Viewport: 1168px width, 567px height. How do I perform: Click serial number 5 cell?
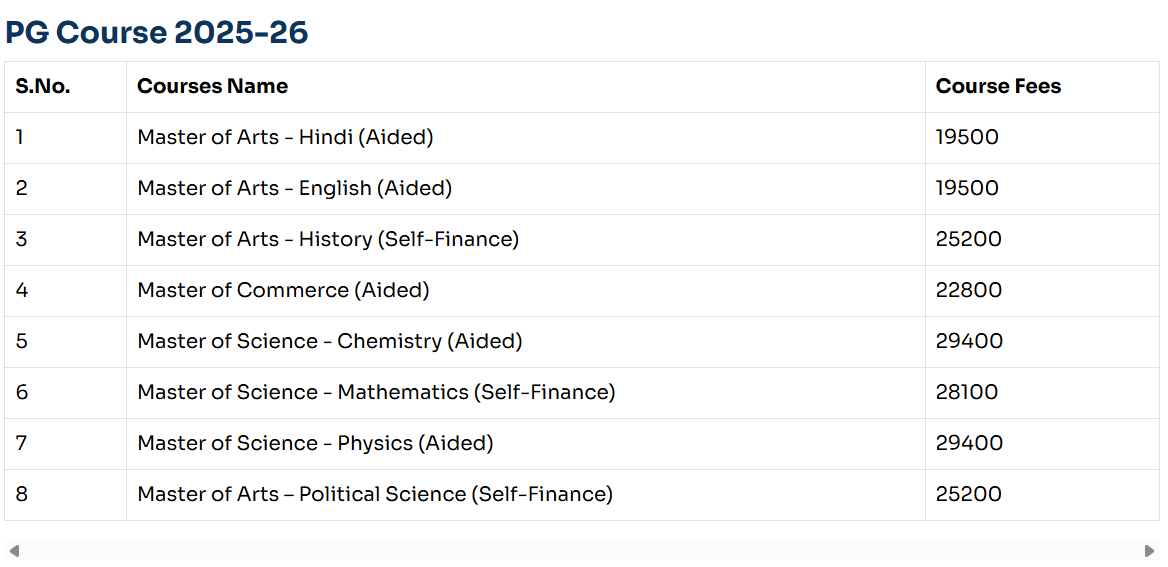point(22,342)
